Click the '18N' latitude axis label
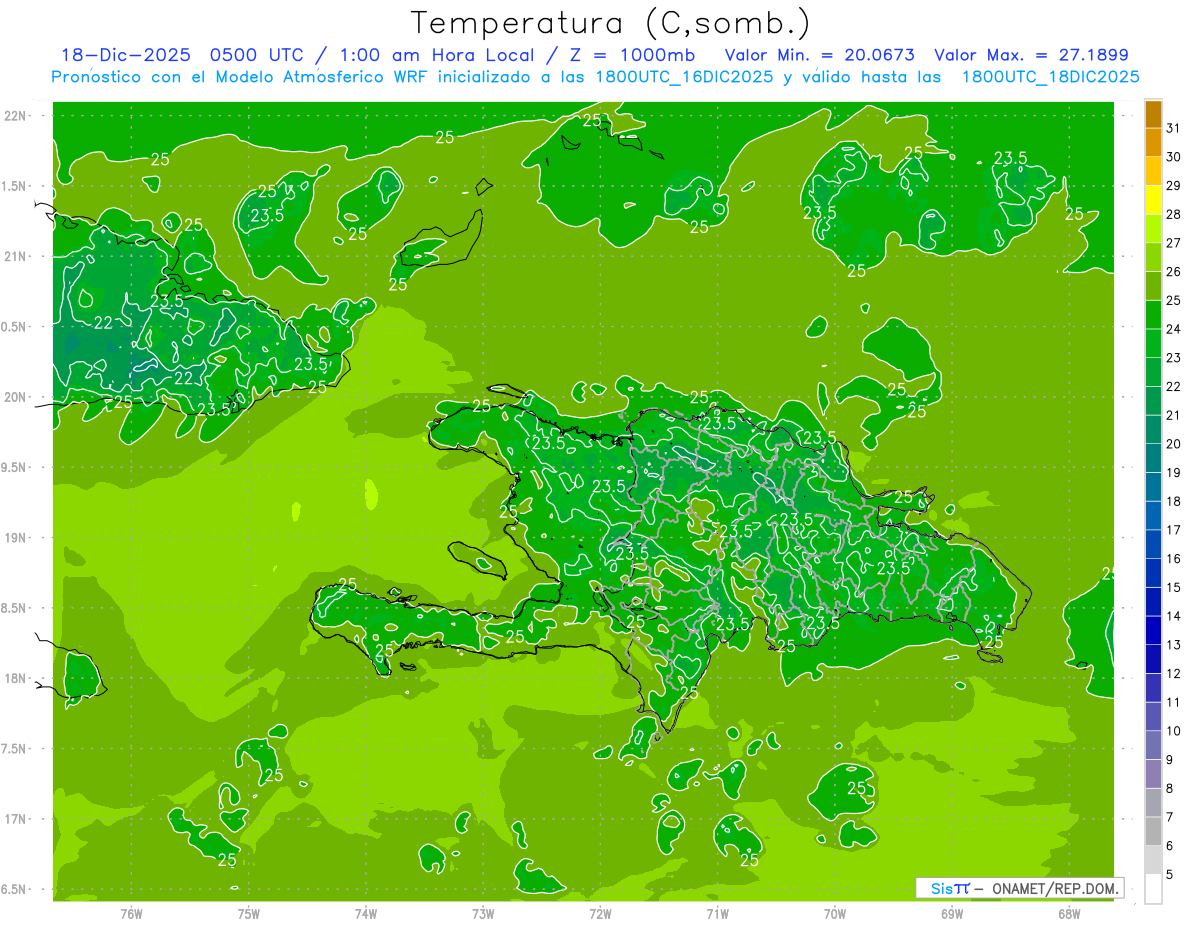This screenshot has height=927, width=1200. pyautogui.click(x=16, y=679)
